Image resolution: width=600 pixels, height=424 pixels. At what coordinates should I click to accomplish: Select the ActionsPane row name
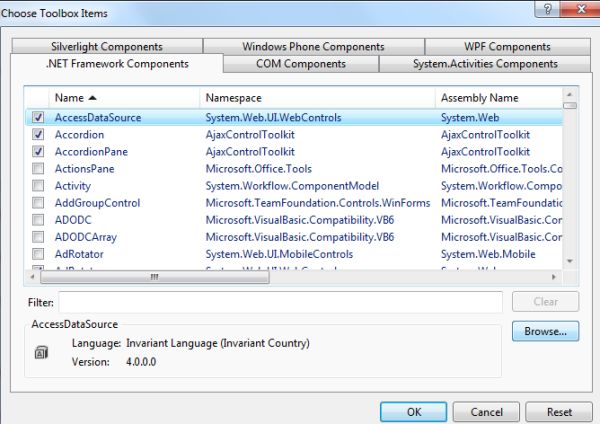[85, 169]
